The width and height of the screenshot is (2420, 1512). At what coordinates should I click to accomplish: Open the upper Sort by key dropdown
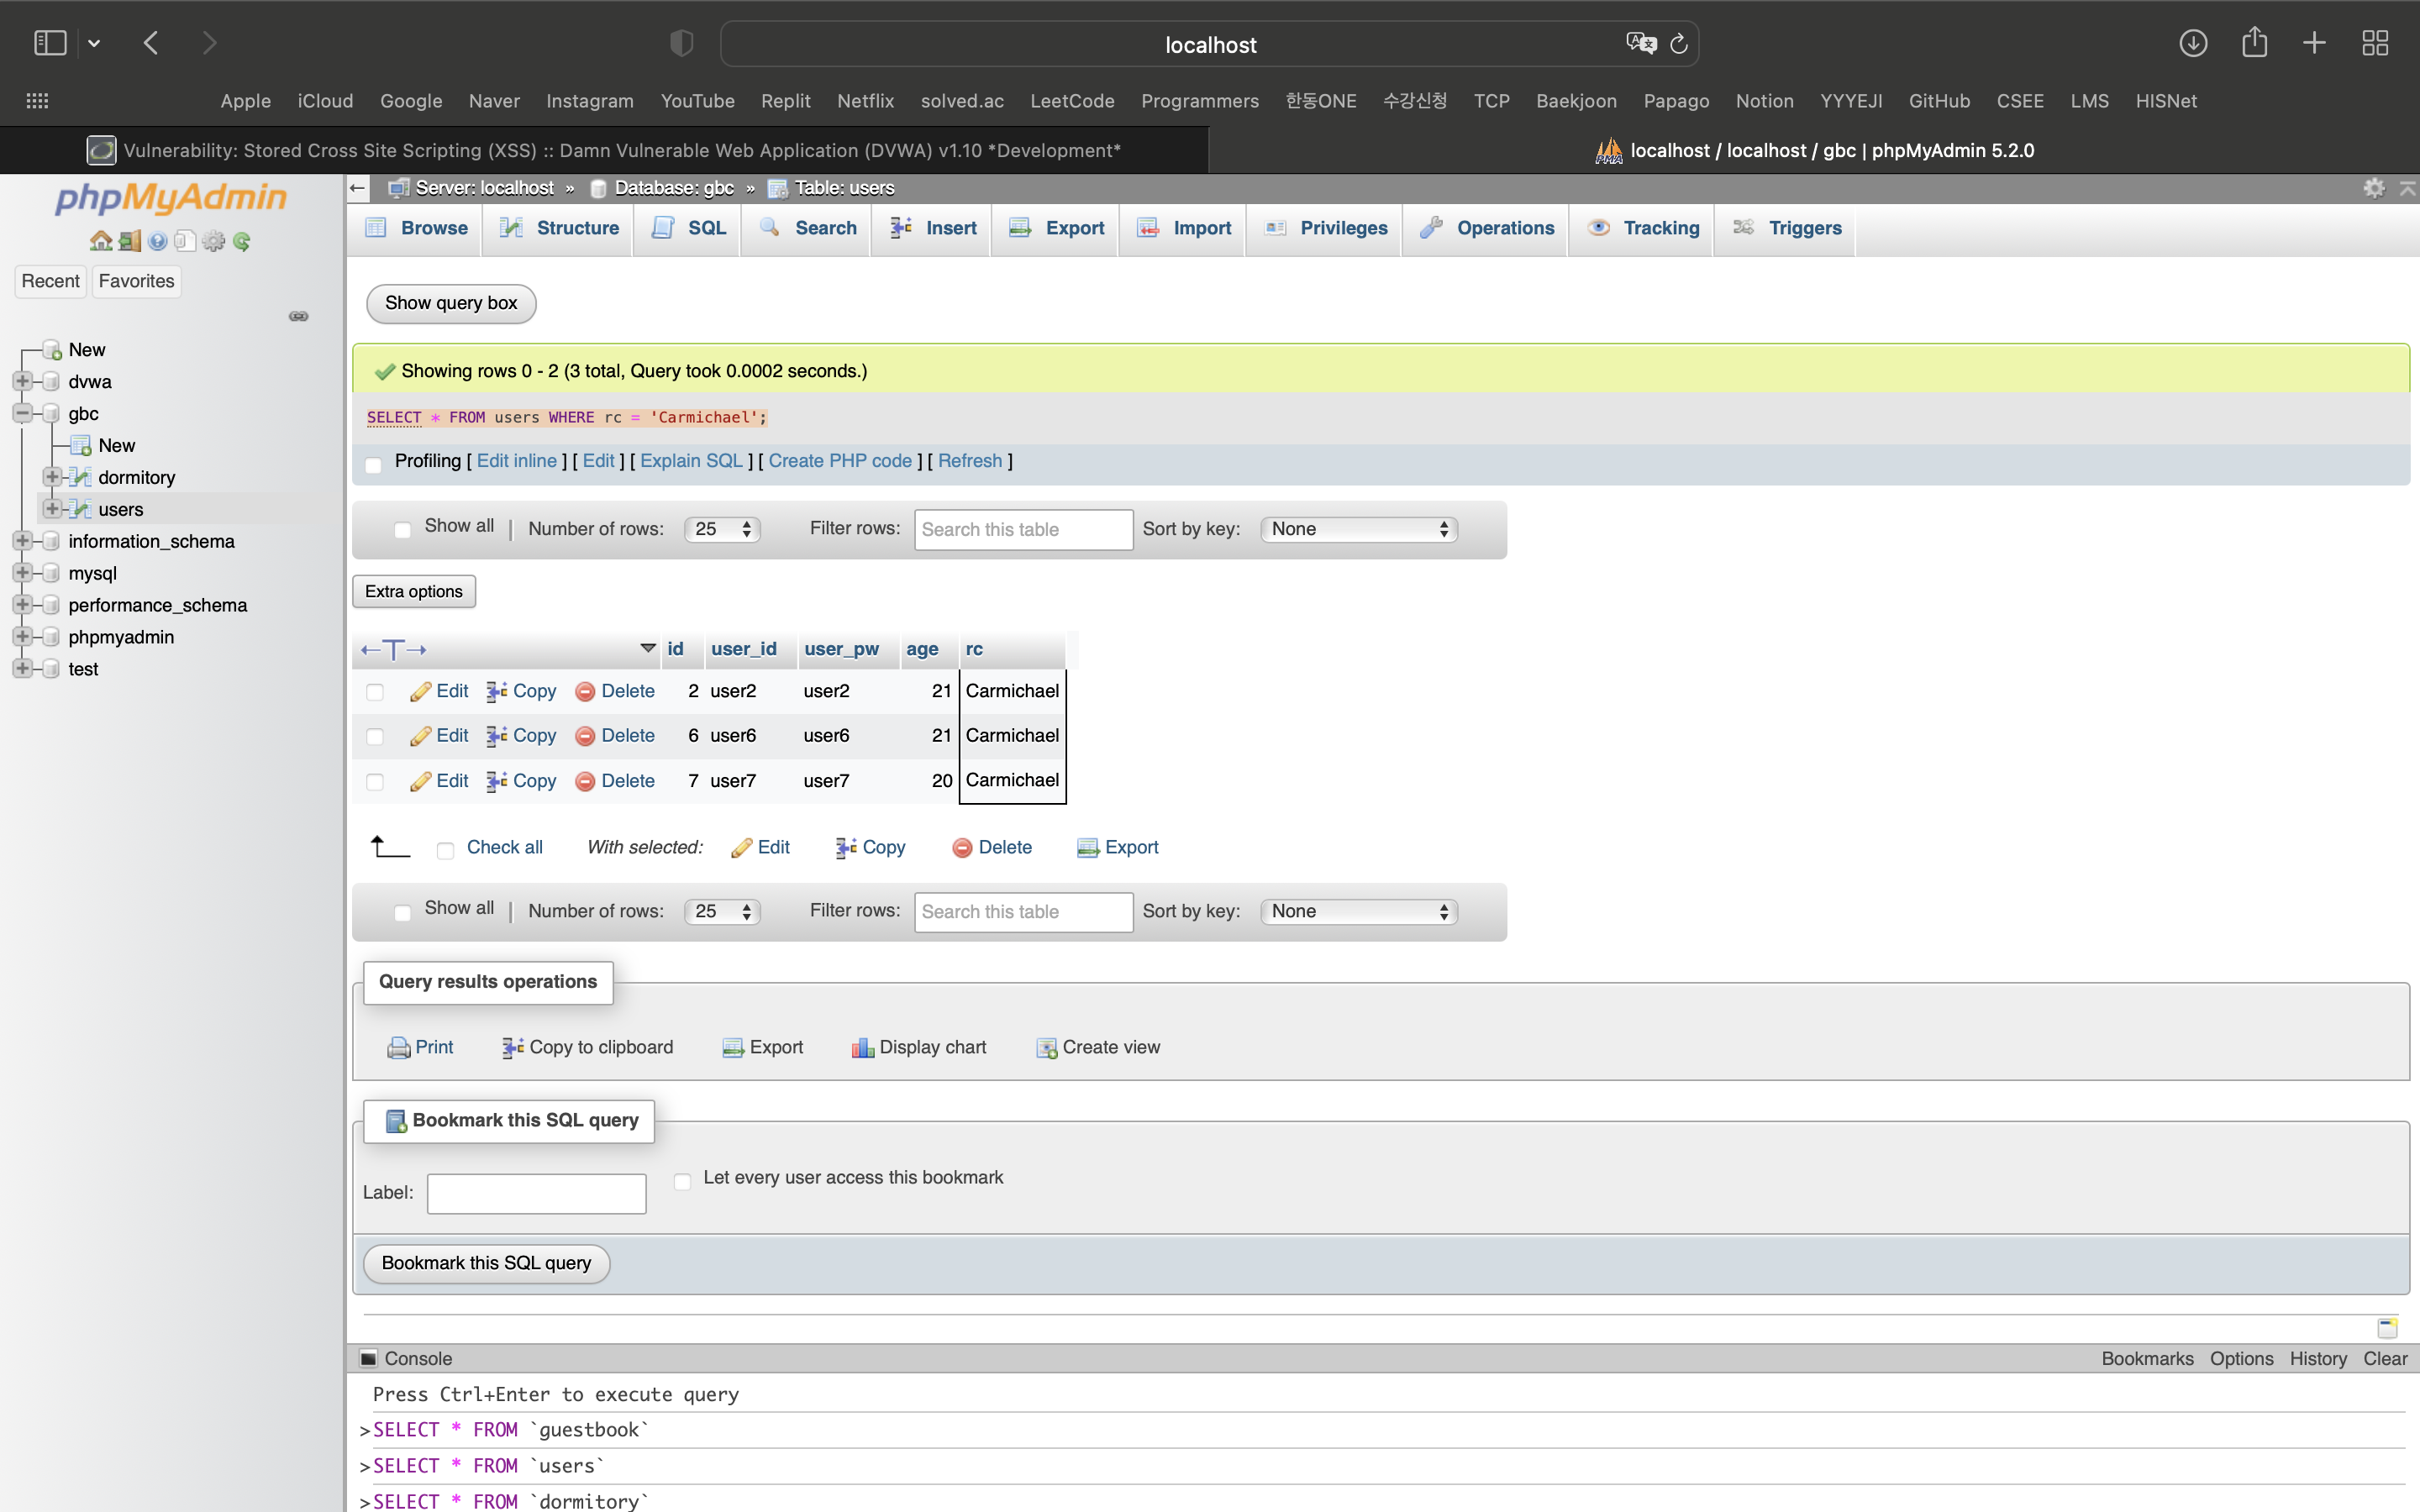click(1358, 529)
